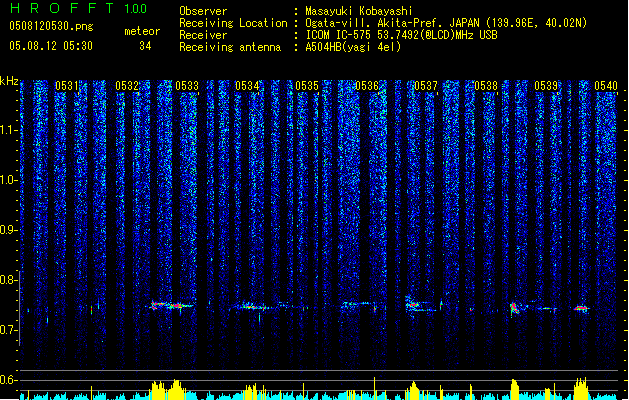Select the file name 0508120530.png
Screen dimensions: 629x400
[51, 26]
